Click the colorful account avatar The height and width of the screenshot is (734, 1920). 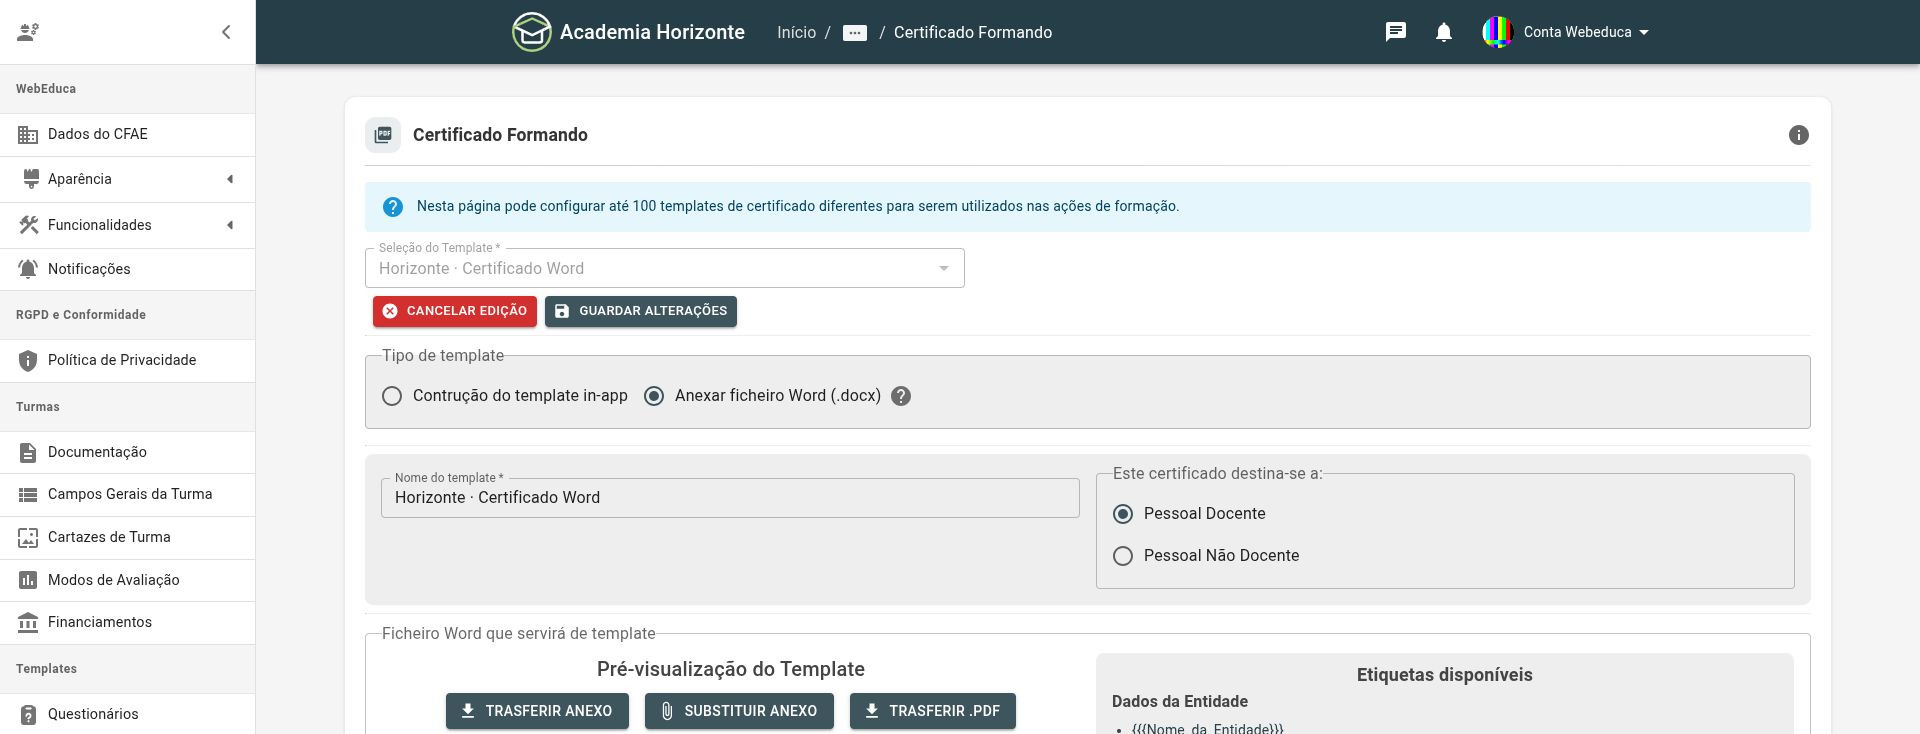pyautogui.click(x=1497, y=32)
